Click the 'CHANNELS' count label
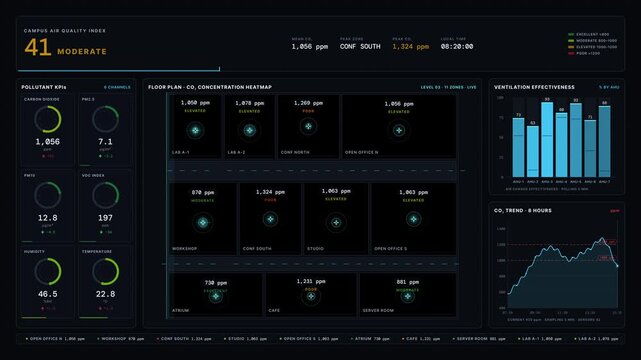641x360 pixels. [117, 87]
